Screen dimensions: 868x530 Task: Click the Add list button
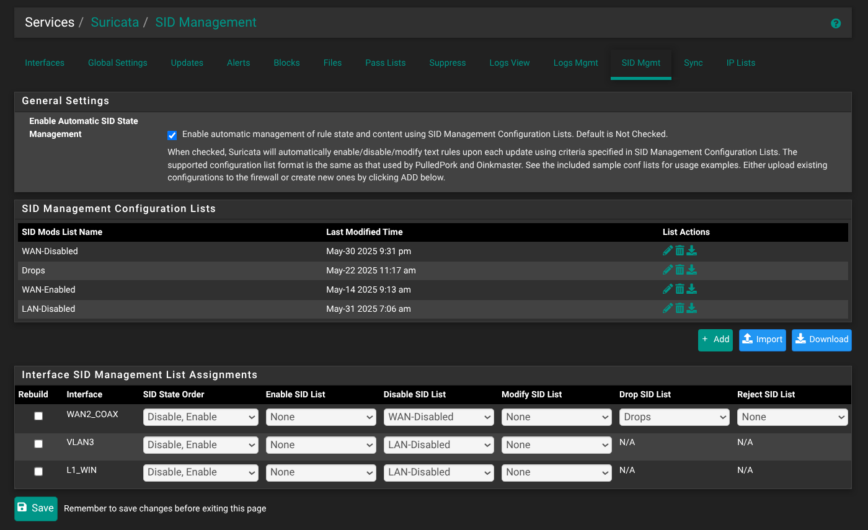(x=715, y=339)
